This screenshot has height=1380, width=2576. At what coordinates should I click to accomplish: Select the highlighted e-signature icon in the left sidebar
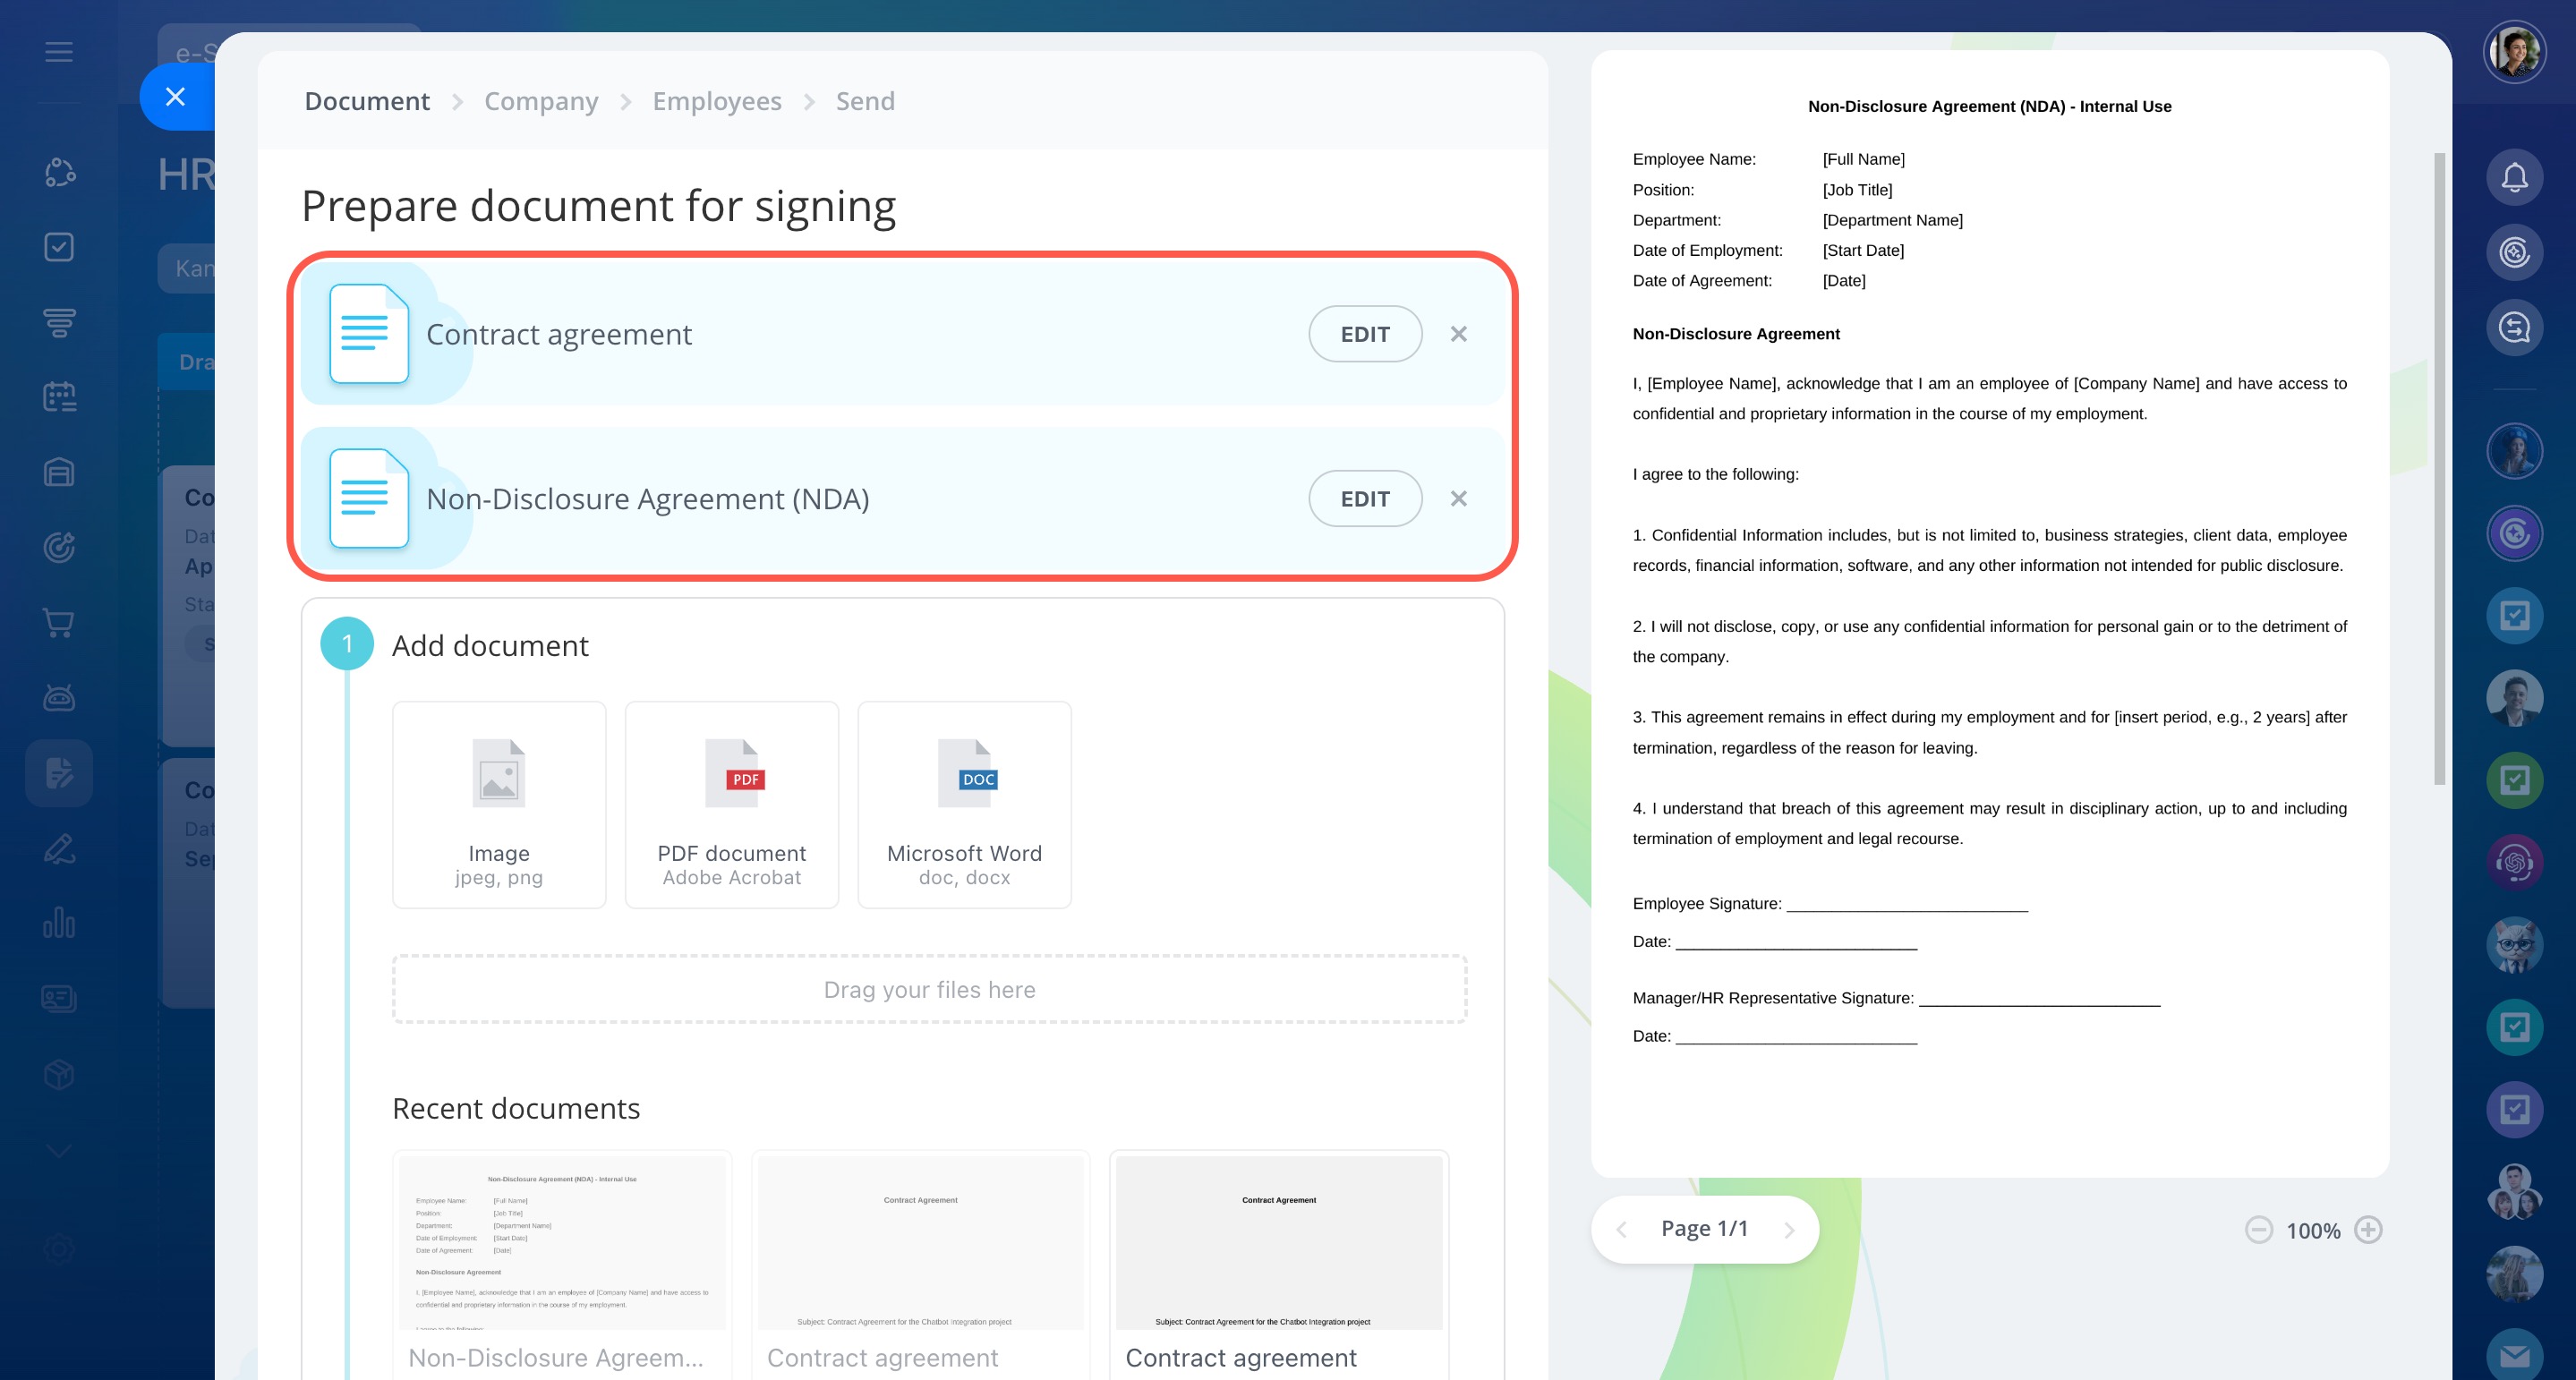point(59,773)
